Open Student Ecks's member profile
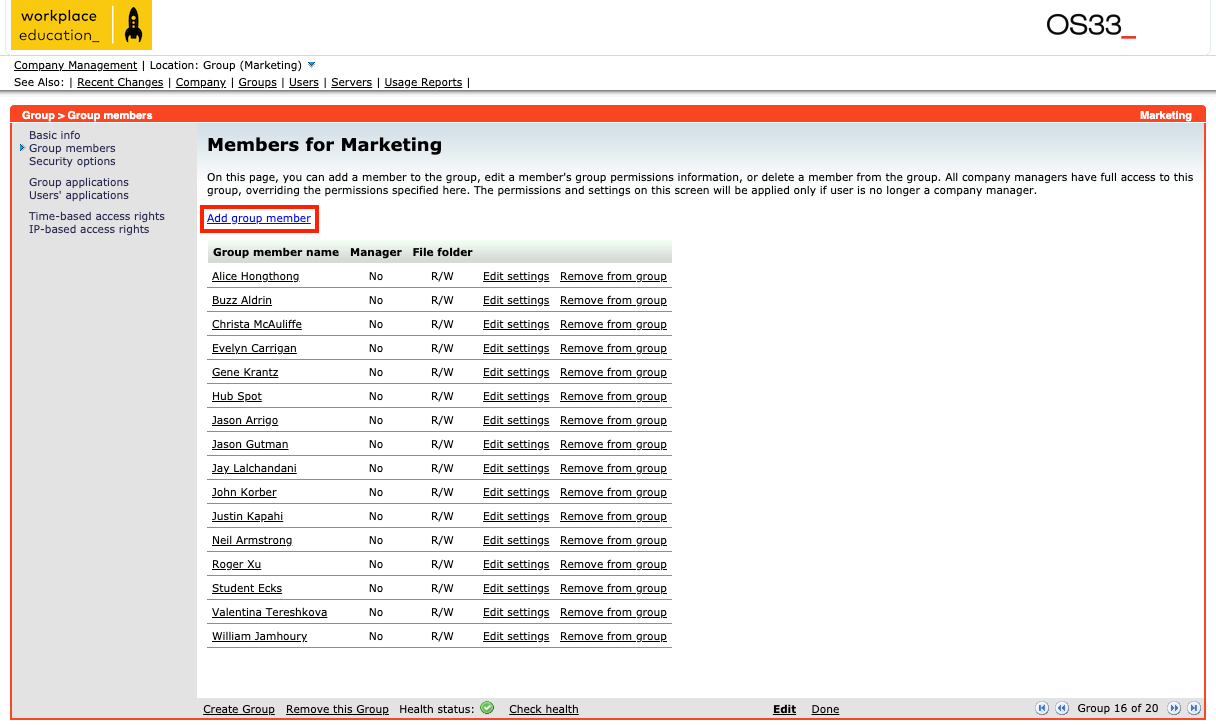This screenshot has height=725, width=1216. tap(247, 588)
